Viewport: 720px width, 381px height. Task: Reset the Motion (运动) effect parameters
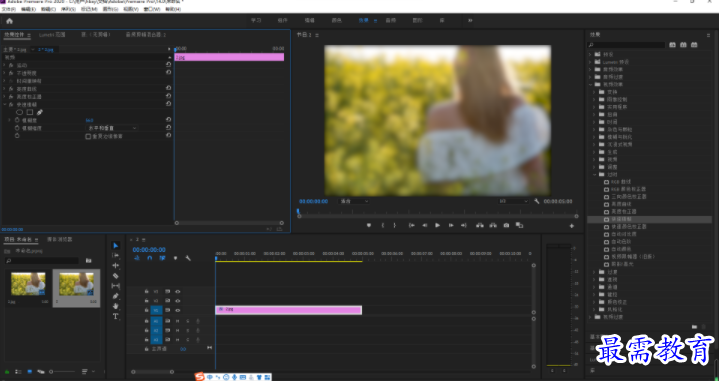[169, 65]
